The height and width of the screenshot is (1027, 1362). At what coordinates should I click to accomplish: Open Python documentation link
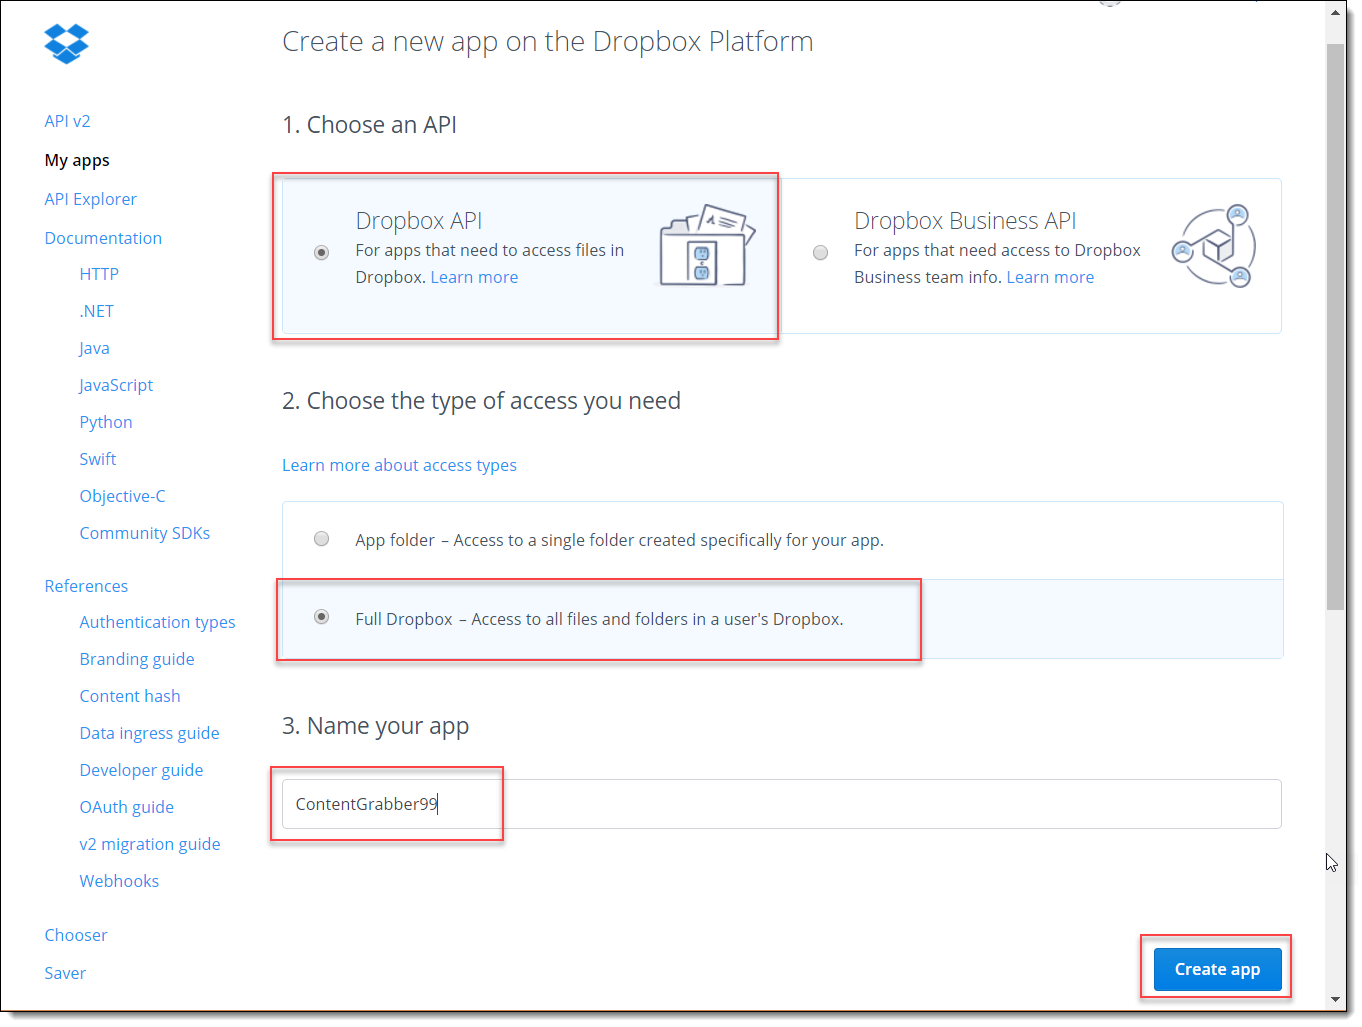coord(106,422)
